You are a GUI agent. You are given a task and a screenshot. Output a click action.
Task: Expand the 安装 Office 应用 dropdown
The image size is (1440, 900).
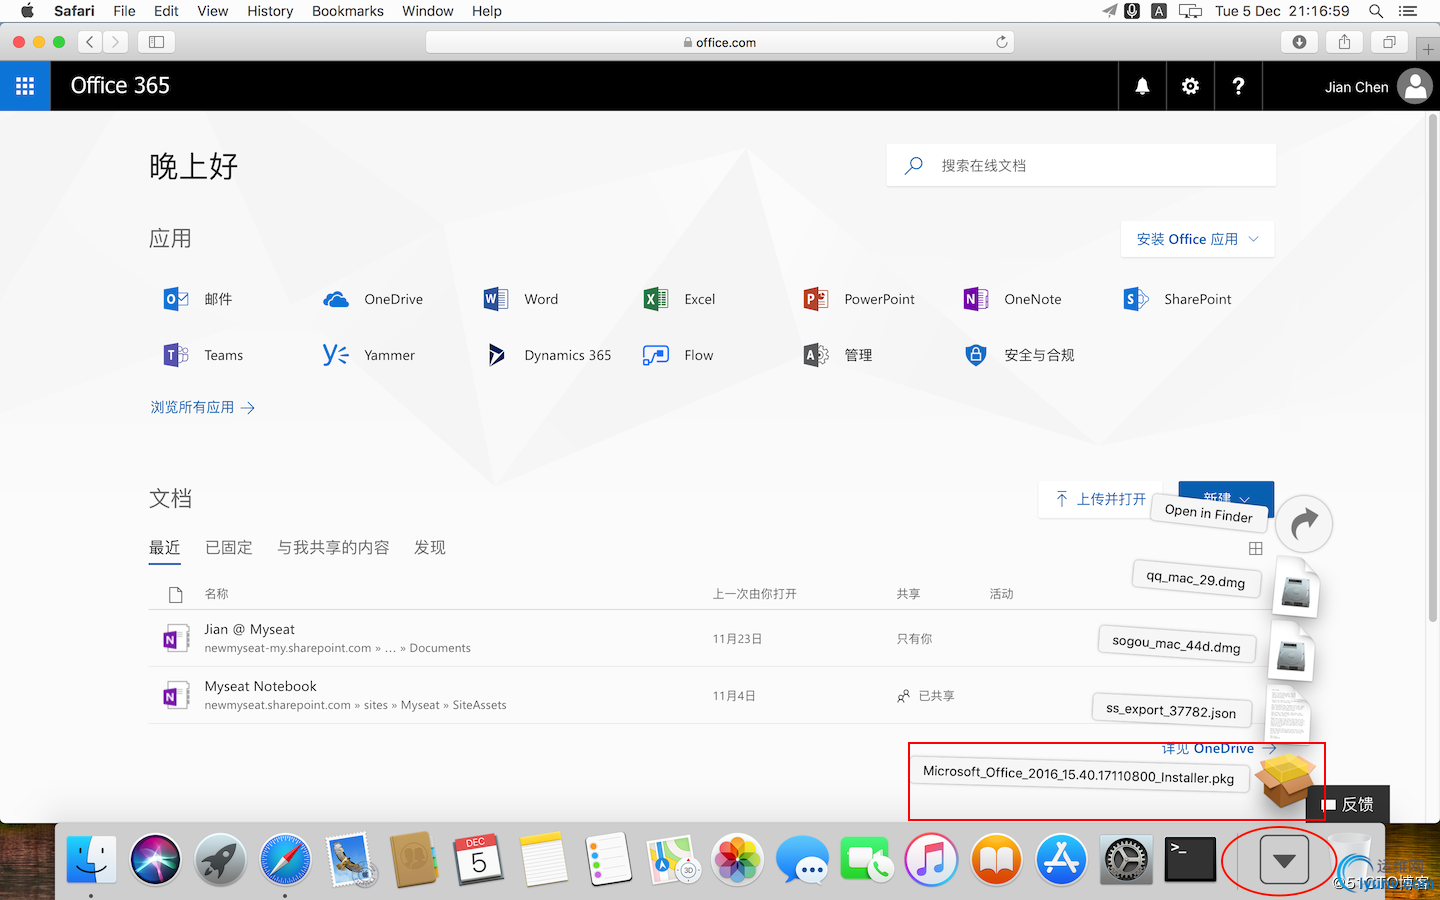[1198, 239]
